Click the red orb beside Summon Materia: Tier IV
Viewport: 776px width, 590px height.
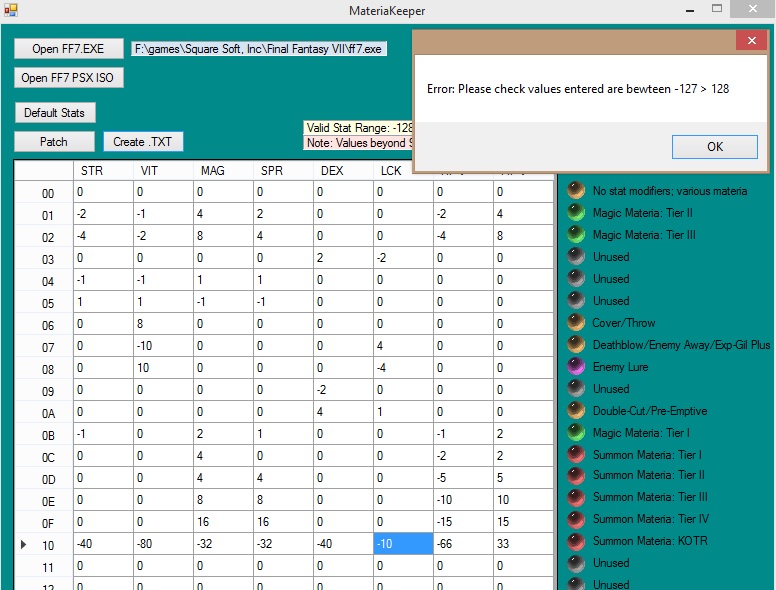tap(576, 519)
